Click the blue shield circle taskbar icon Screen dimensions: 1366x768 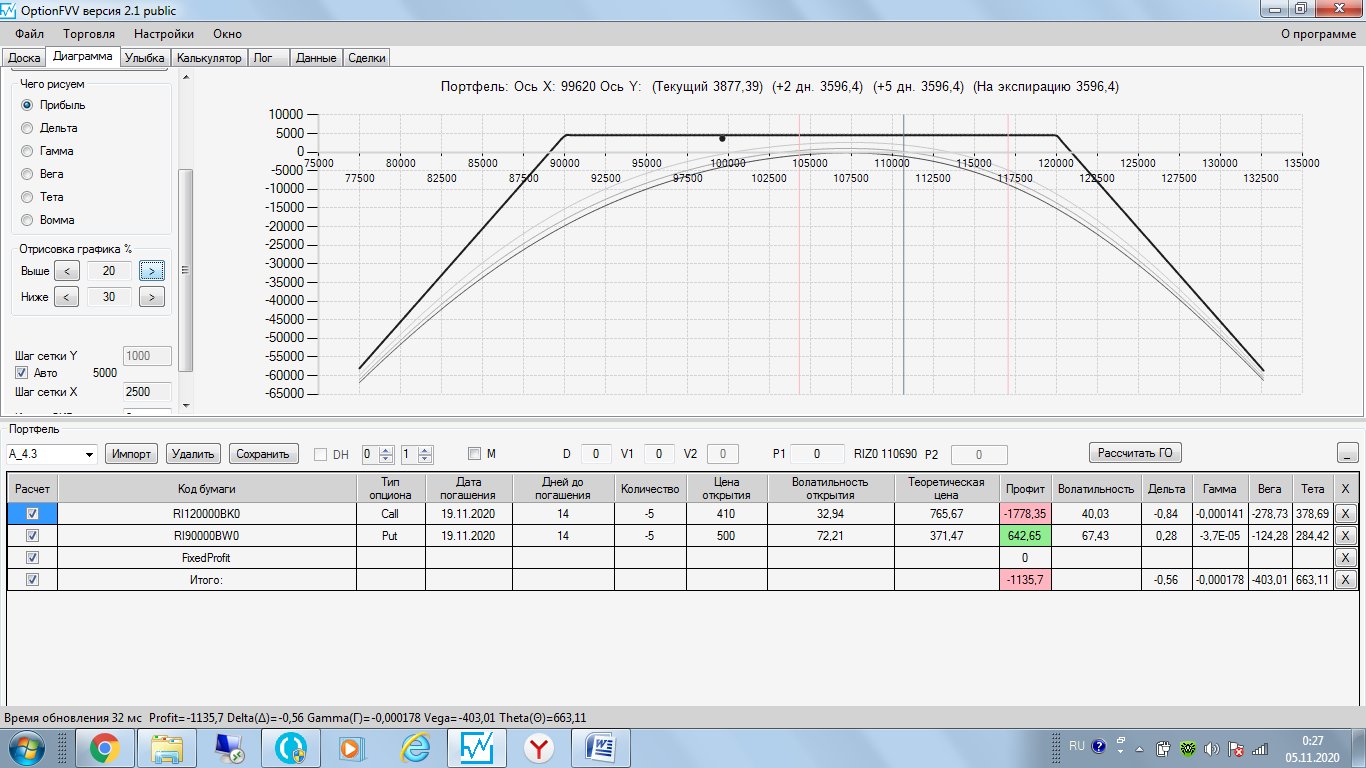click(x=290, y=747)
